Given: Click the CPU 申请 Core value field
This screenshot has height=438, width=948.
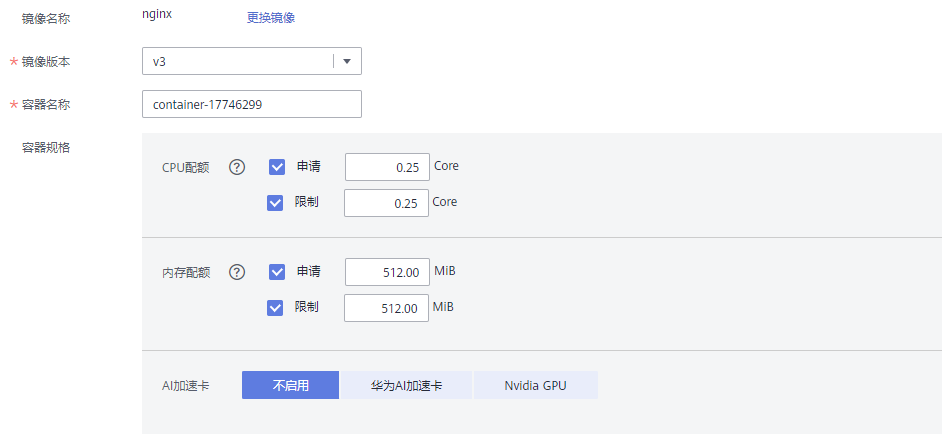Looking at the screenshot, I should 387,167.
